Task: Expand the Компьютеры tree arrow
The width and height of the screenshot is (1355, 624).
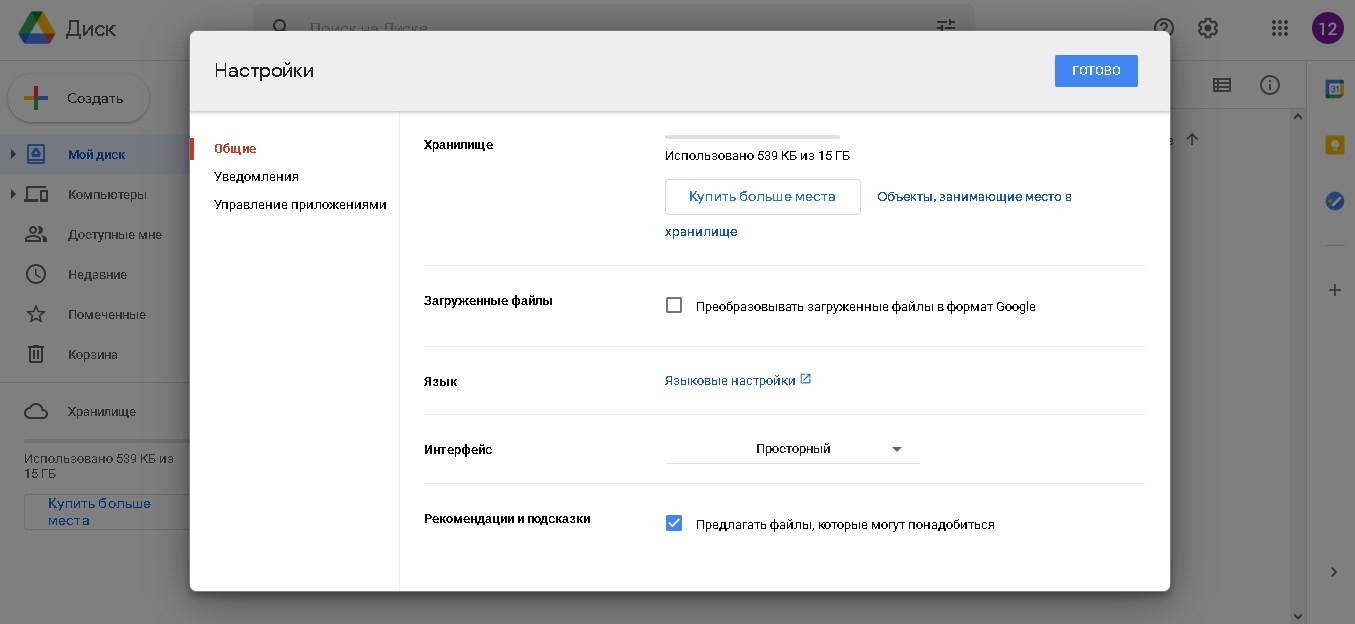Action: pyautogui.click(x=12, y=194)
